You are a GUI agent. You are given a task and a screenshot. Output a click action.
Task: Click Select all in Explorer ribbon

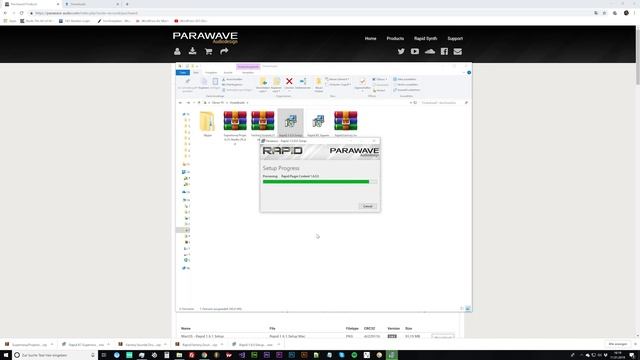[x=404, y=79]
